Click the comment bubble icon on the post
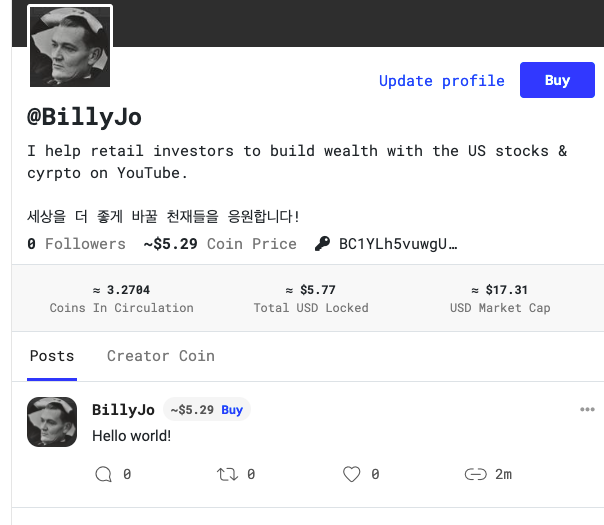Screen dimensions: 604x525 (x=103, y=474)
